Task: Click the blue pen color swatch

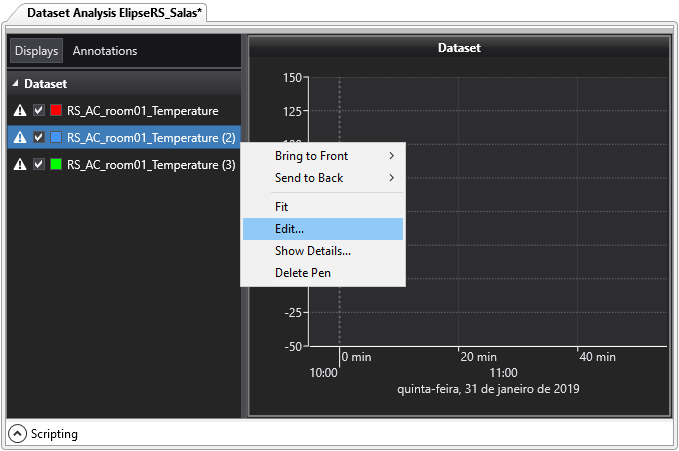Action: (57, 138)
